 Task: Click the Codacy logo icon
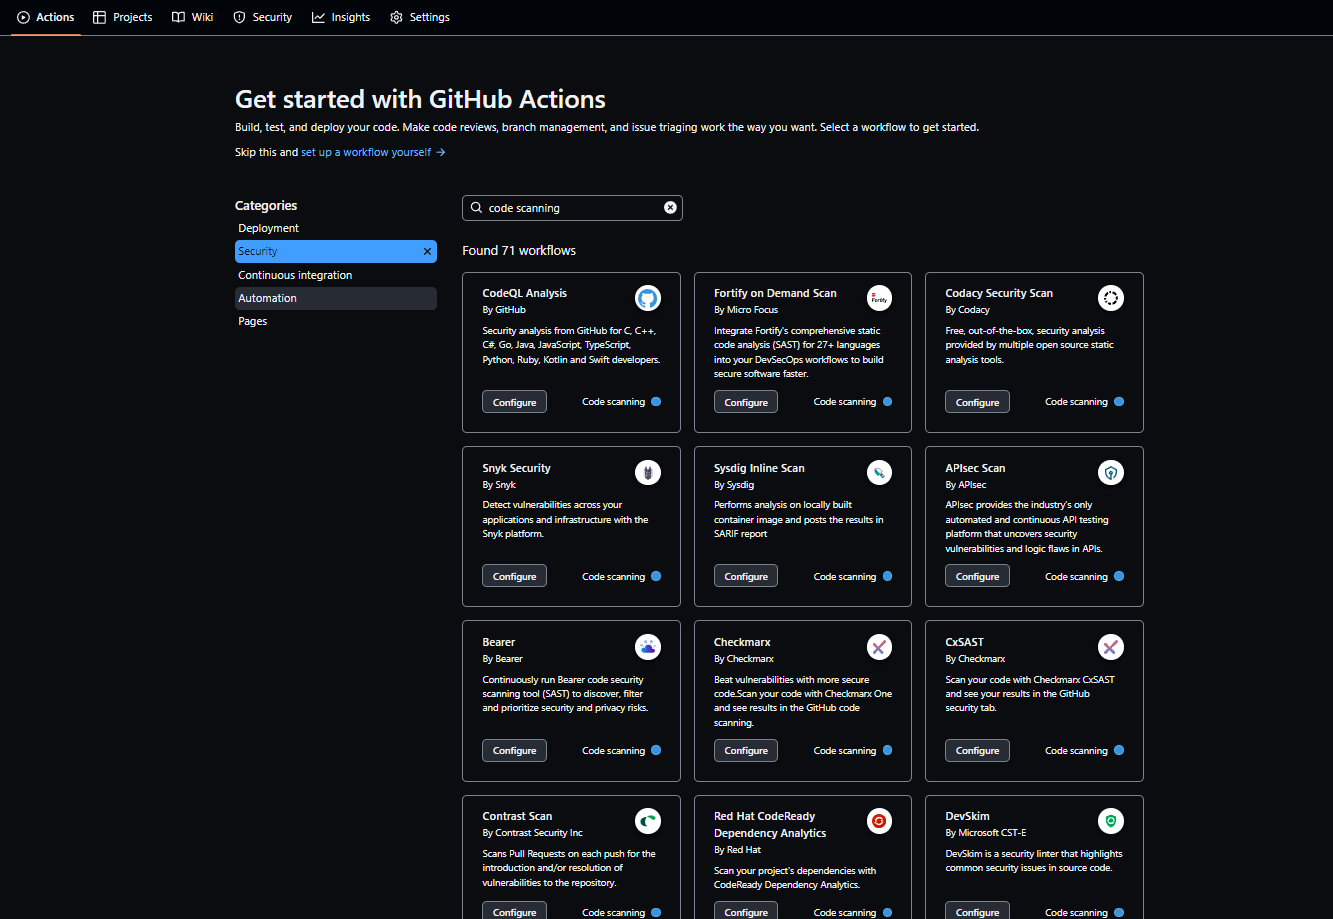(x=1110, y=298)
